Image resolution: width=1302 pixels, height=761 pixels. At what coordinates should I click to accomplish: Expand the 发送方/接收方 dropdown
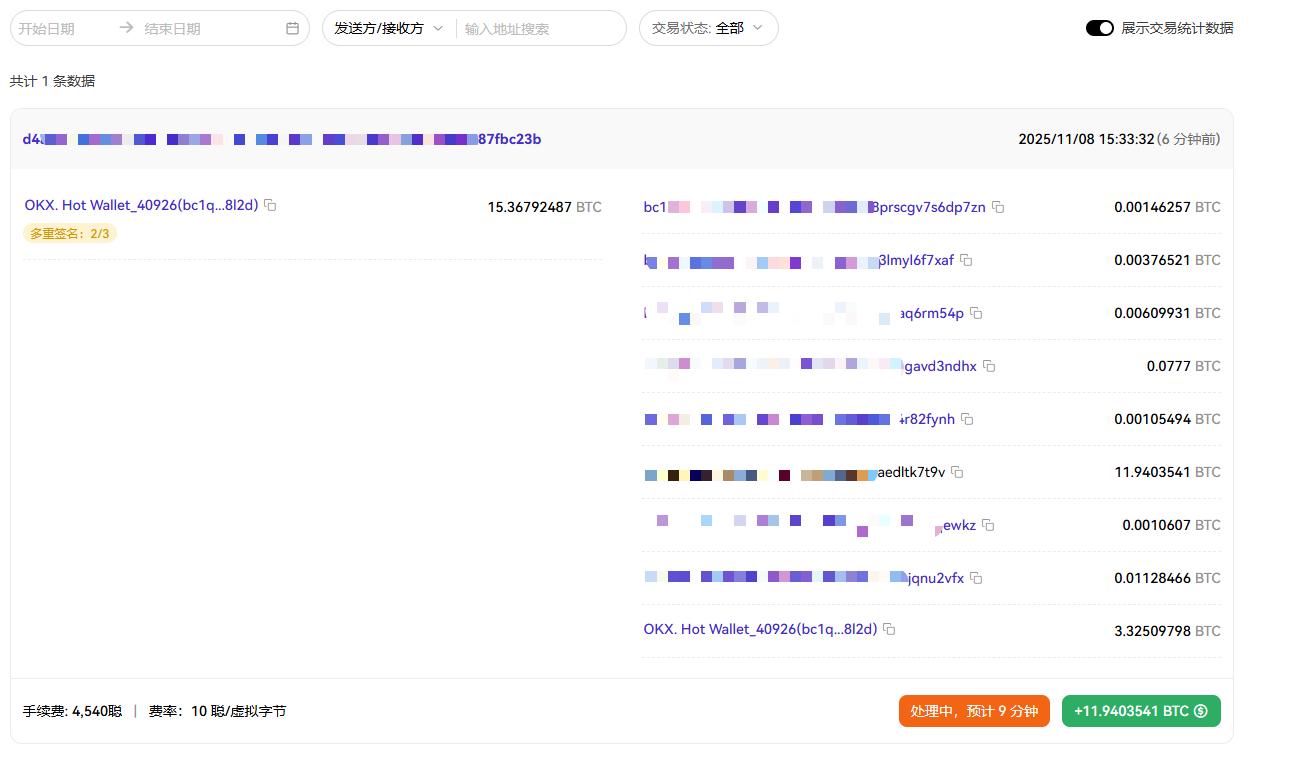(x=388, y=29)
